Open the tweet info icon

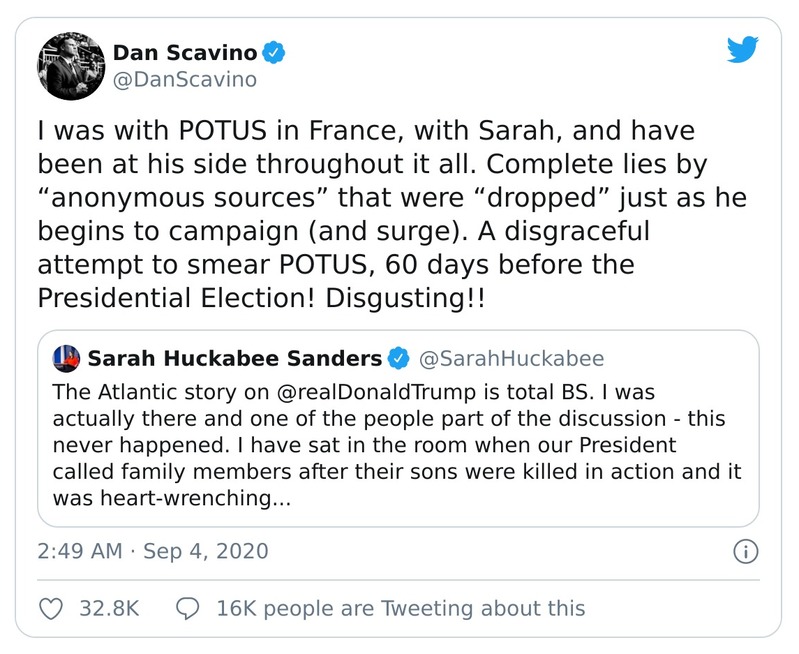point(746,551)
